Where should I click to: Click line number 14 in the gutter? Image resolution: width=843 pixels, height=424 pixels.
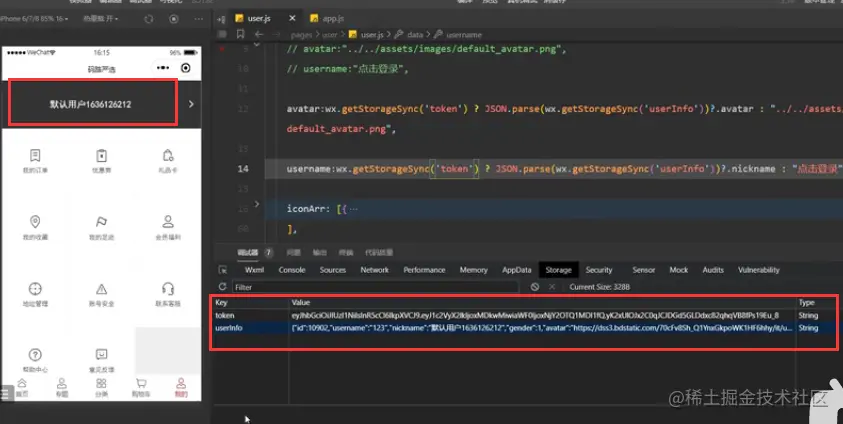coord(243,169)
